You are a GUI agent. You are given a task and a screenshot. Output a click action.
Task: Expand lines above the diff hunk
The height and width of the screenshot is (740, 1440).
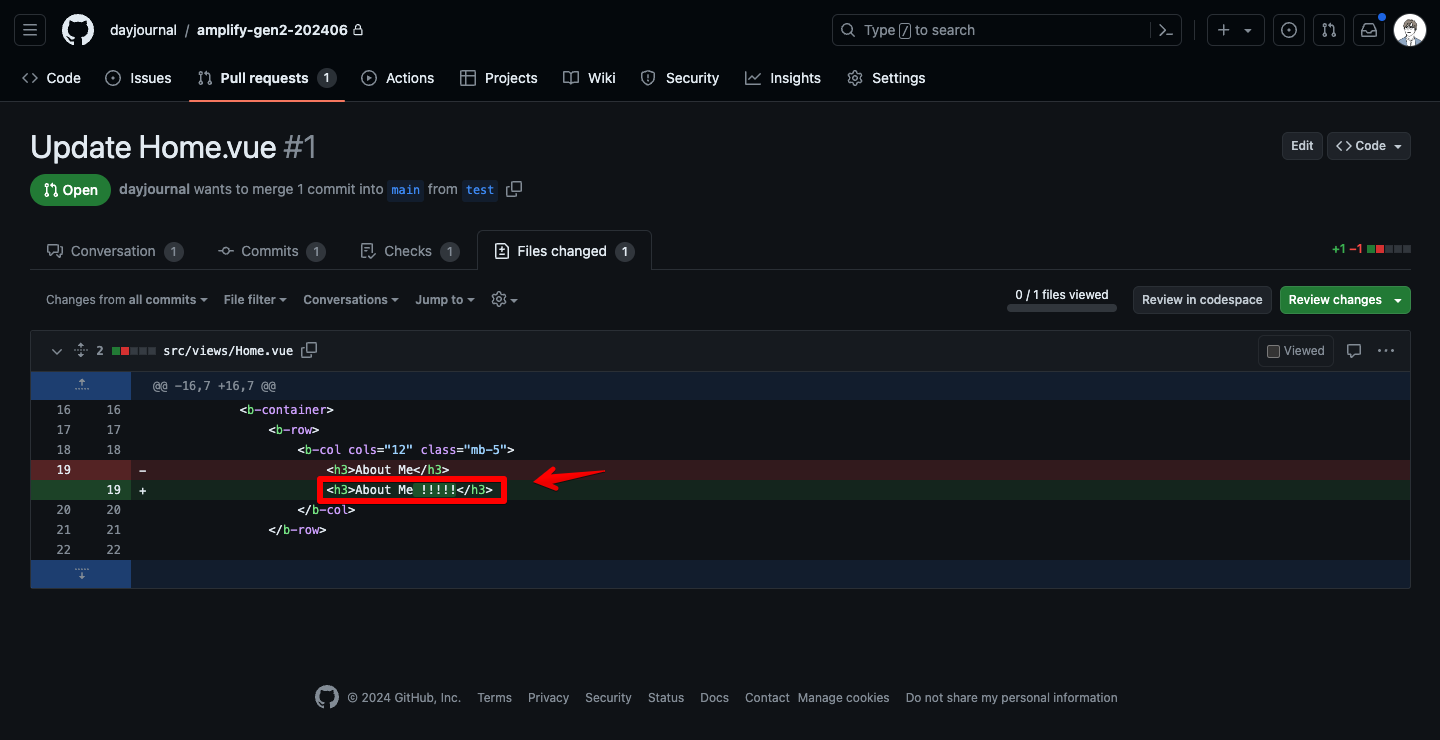81,385
